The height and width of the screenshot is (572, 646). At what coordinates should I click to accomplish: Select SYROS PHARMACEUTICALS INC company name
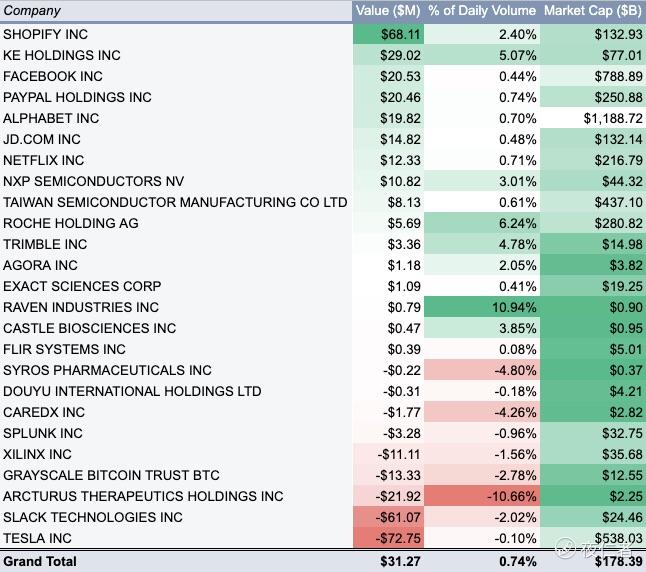point(108,370)
